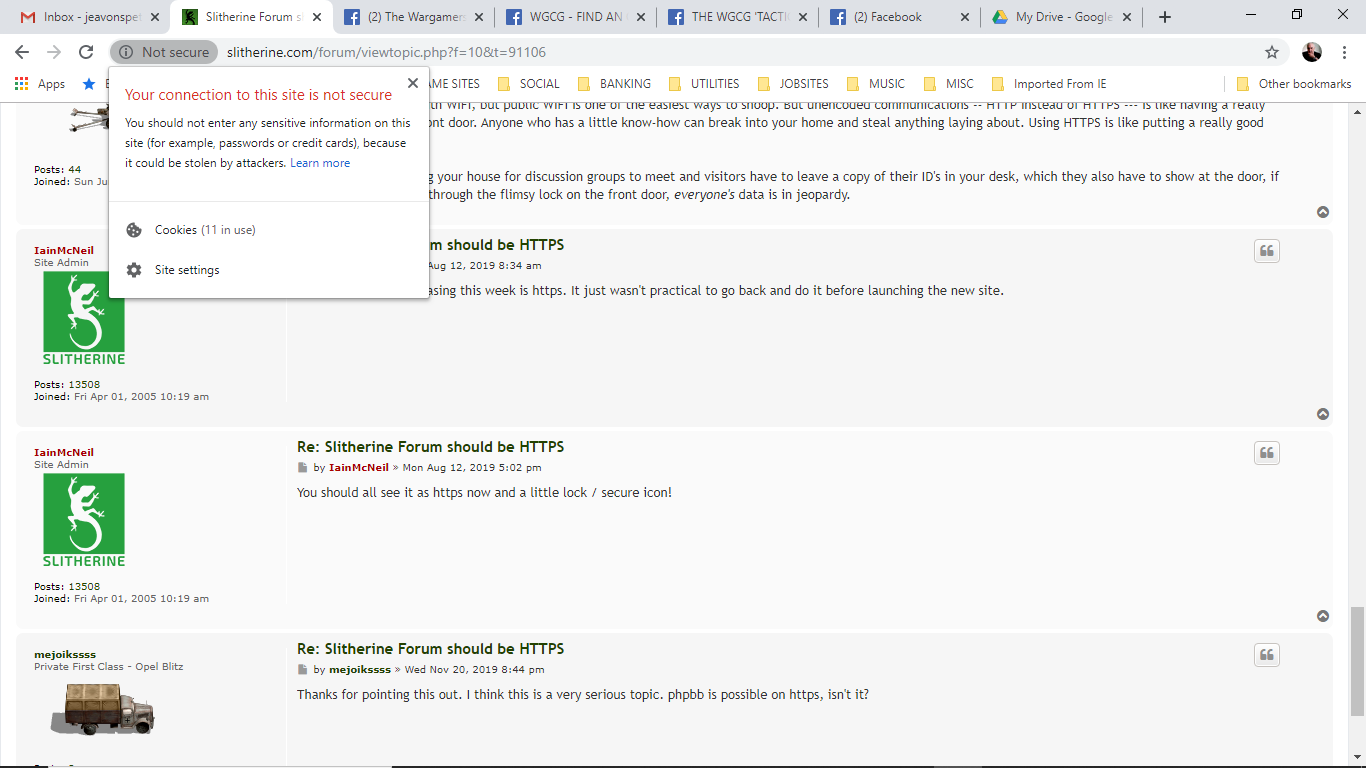Open the JOBSITES bookmarks folder
The height and width of the screenshot is (768, 1366).
pos(793,84)
